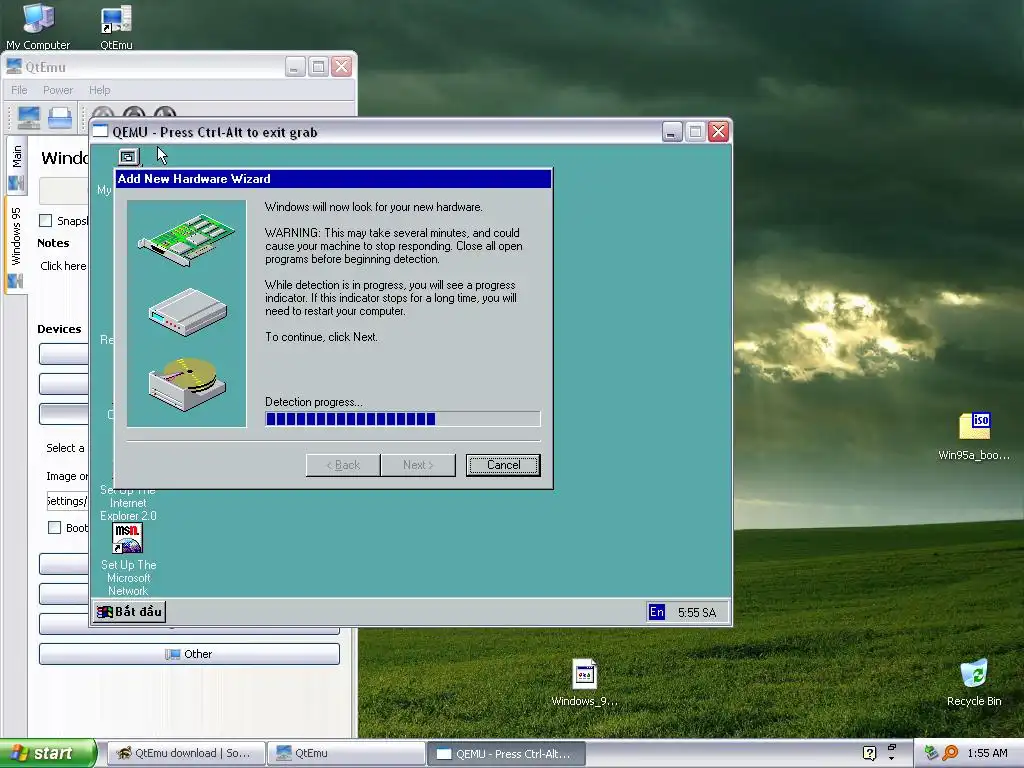The image size is (1024, 768).
Task: Click the 1:55 AM system clock
Action: coord(987,754)
